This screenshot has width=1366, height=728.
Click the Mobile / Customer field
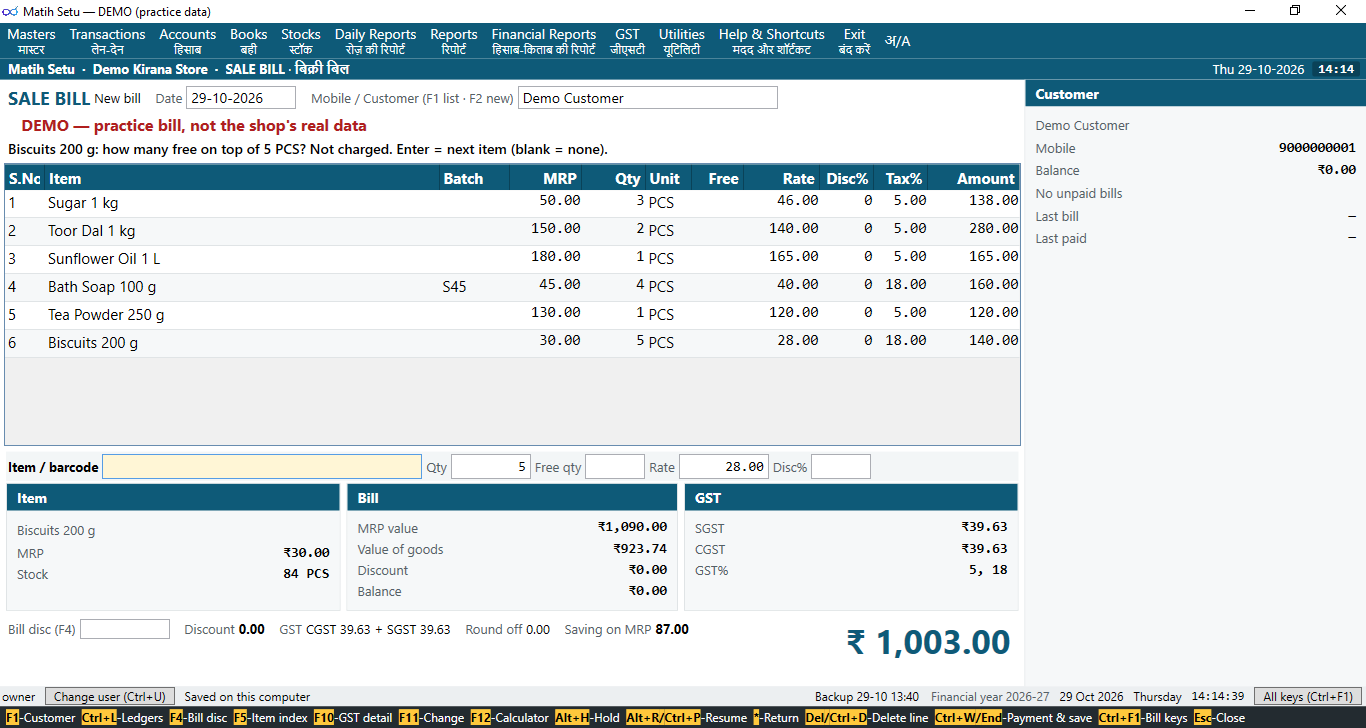tap(647, 98)
